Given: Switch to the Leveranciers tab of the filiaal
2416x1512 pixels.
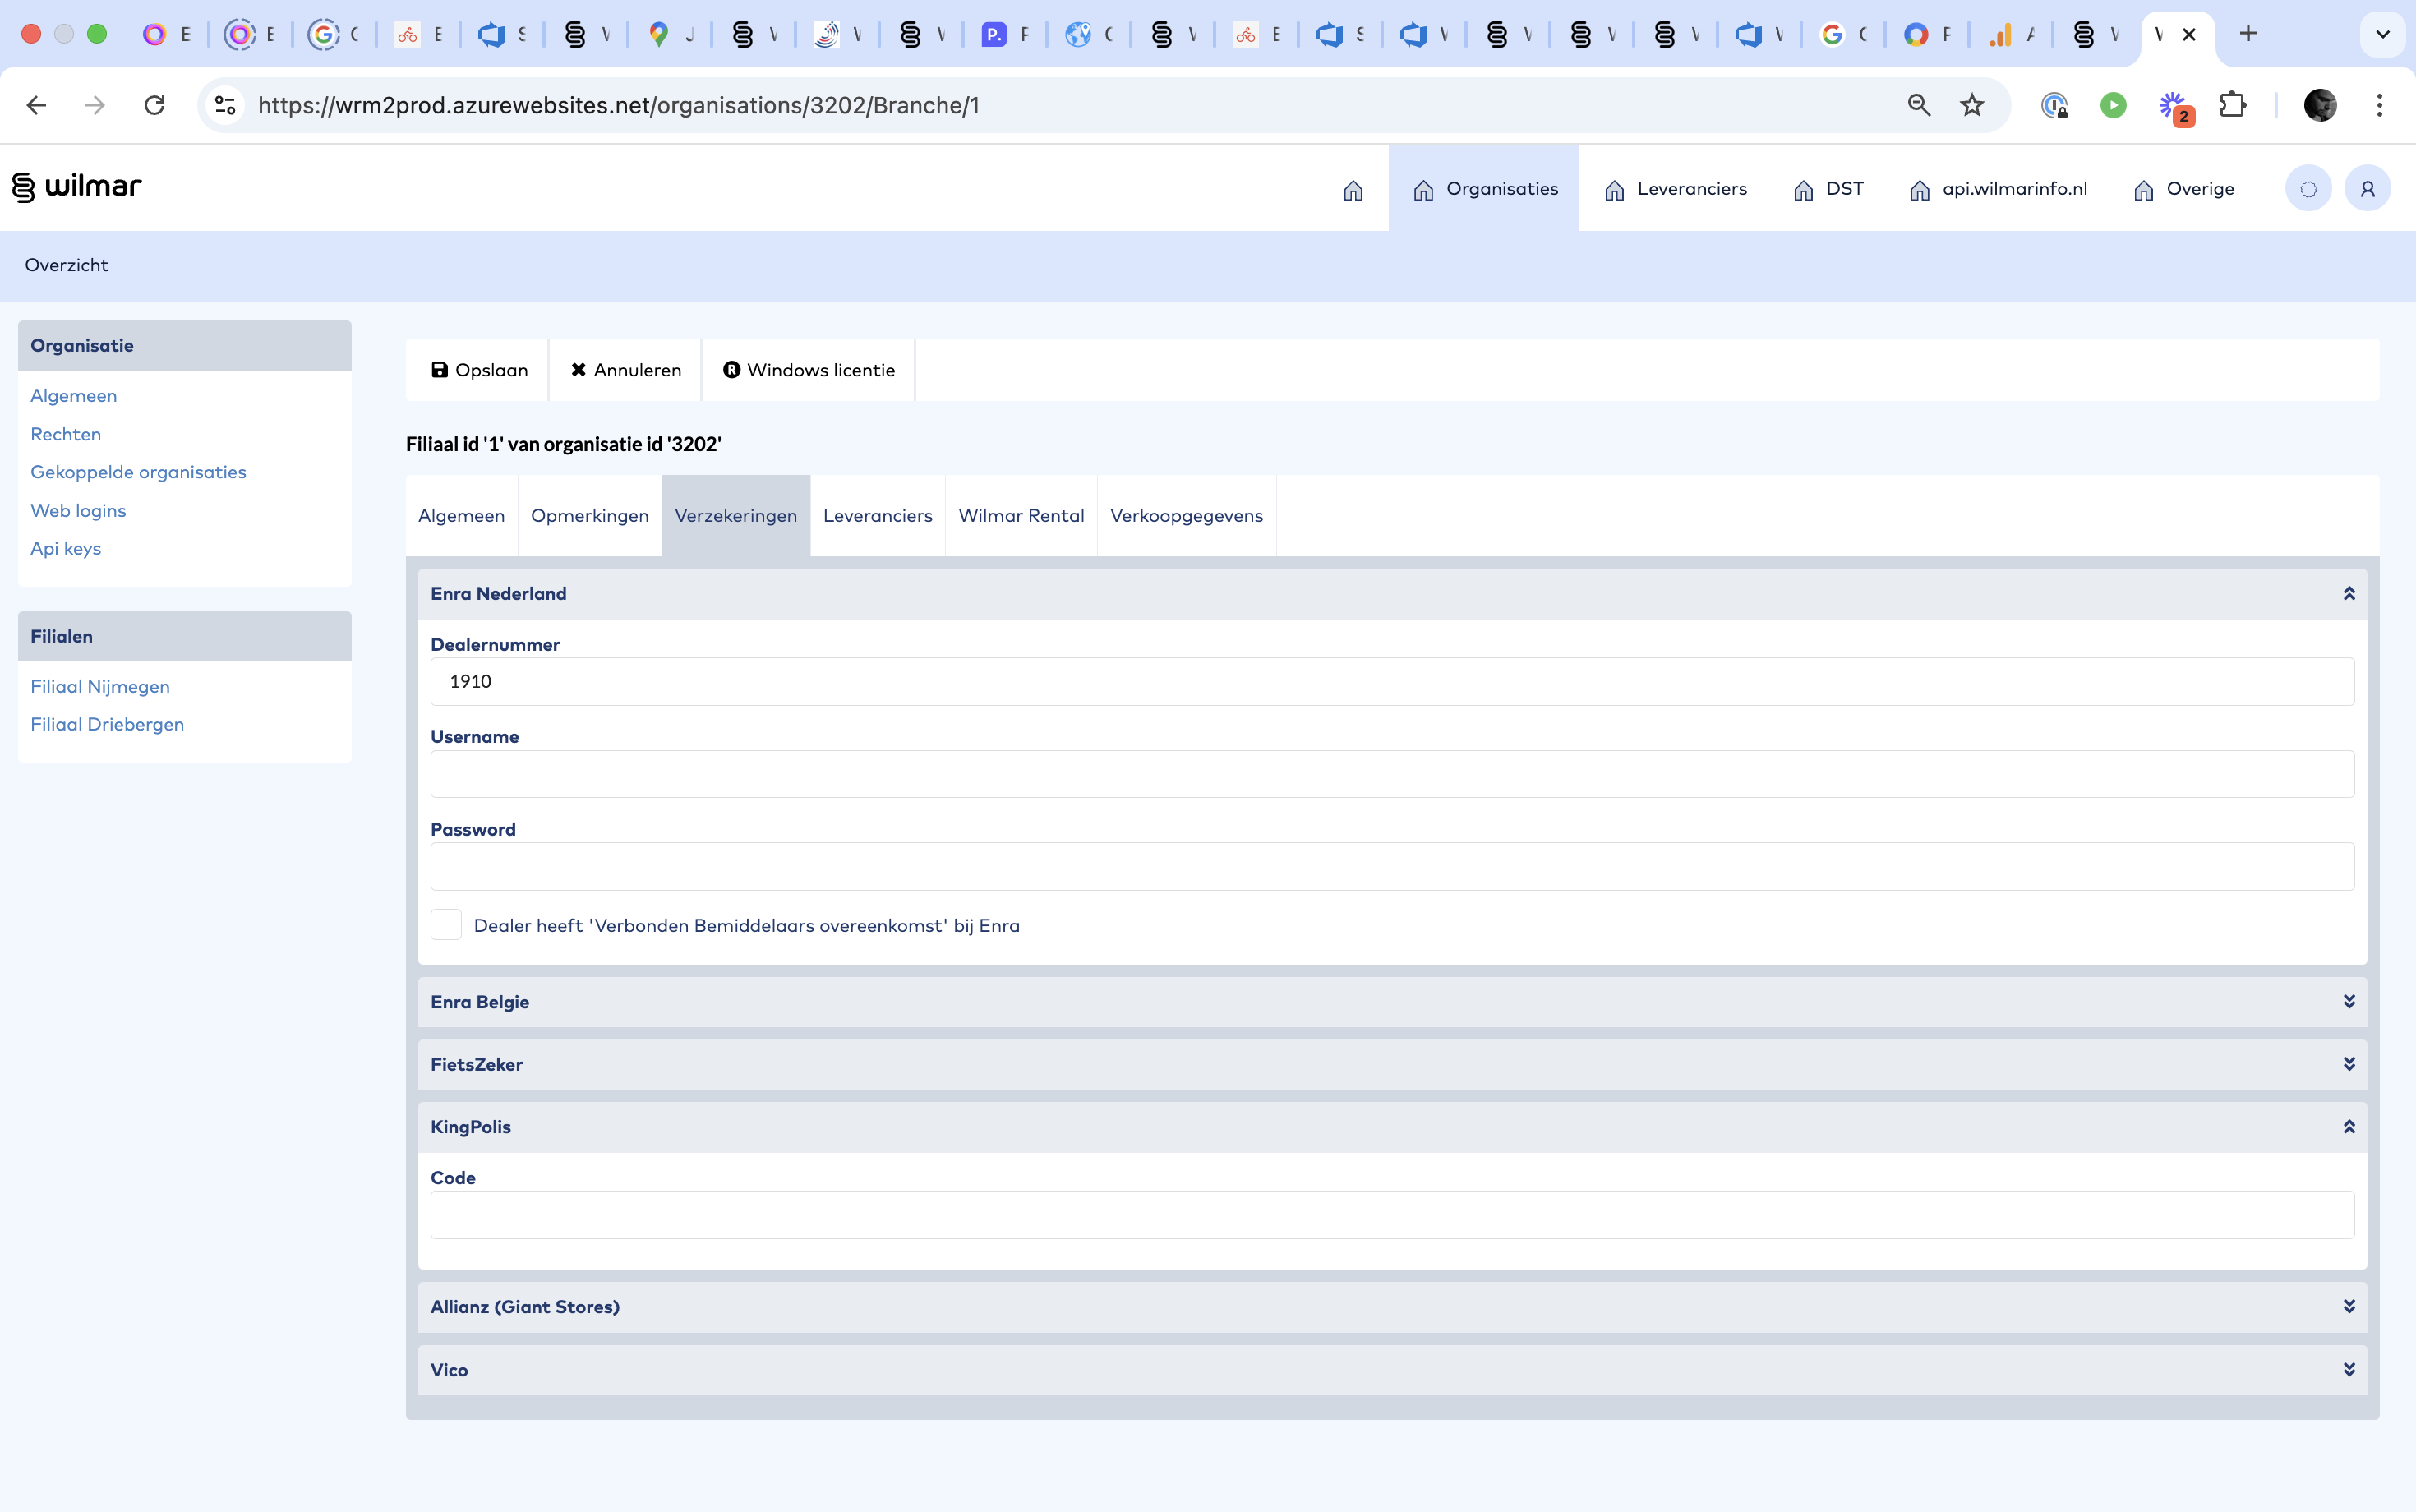Looking at the screenshot, I should (878, 516).
